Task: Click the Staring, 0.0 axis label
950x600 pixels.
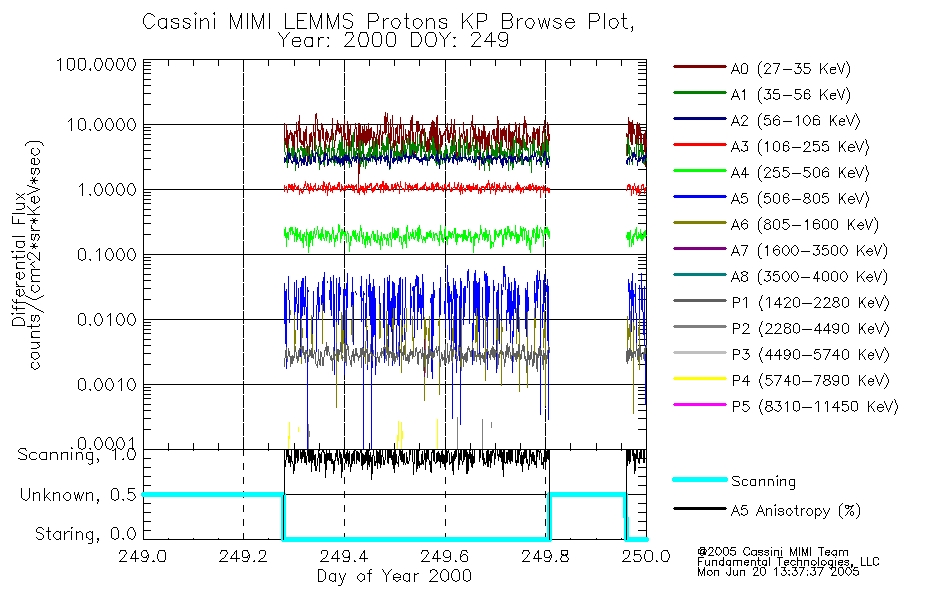Action: (x=86, y=534)
